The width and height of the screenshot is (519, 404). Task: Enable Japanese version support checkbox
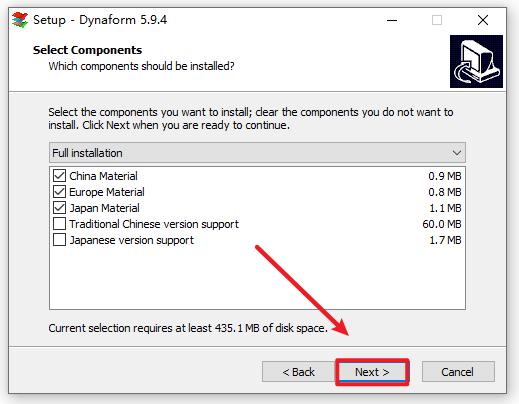click(x=59, y=240)
